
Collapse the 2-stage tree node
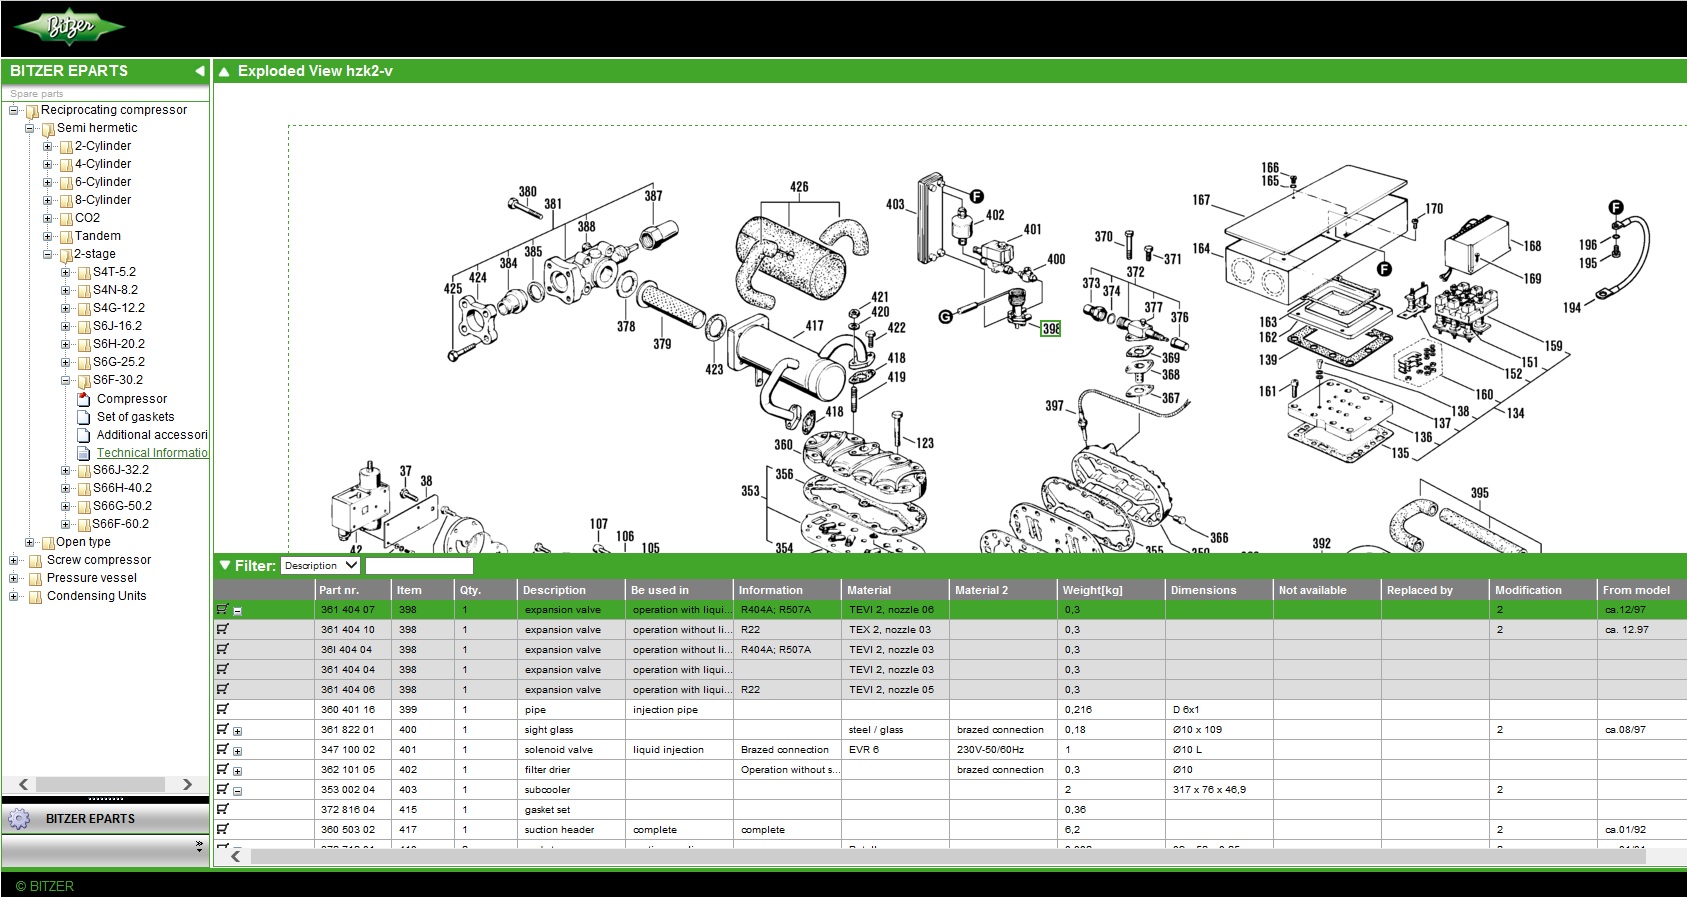tap(47, 254)
